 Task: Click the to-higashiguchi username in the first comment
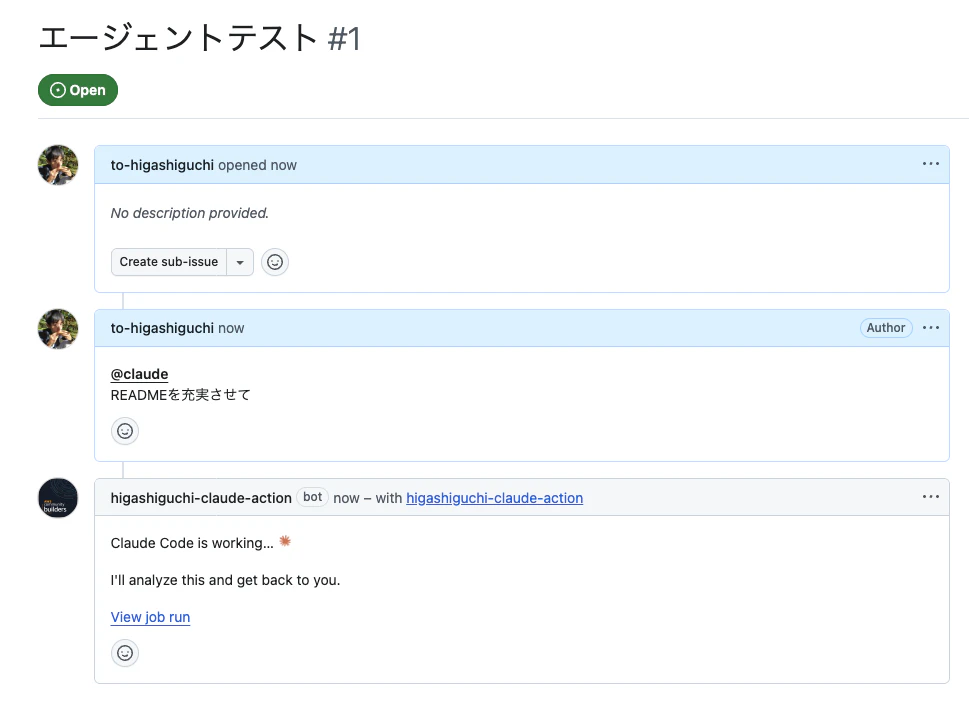coord(162,164)
